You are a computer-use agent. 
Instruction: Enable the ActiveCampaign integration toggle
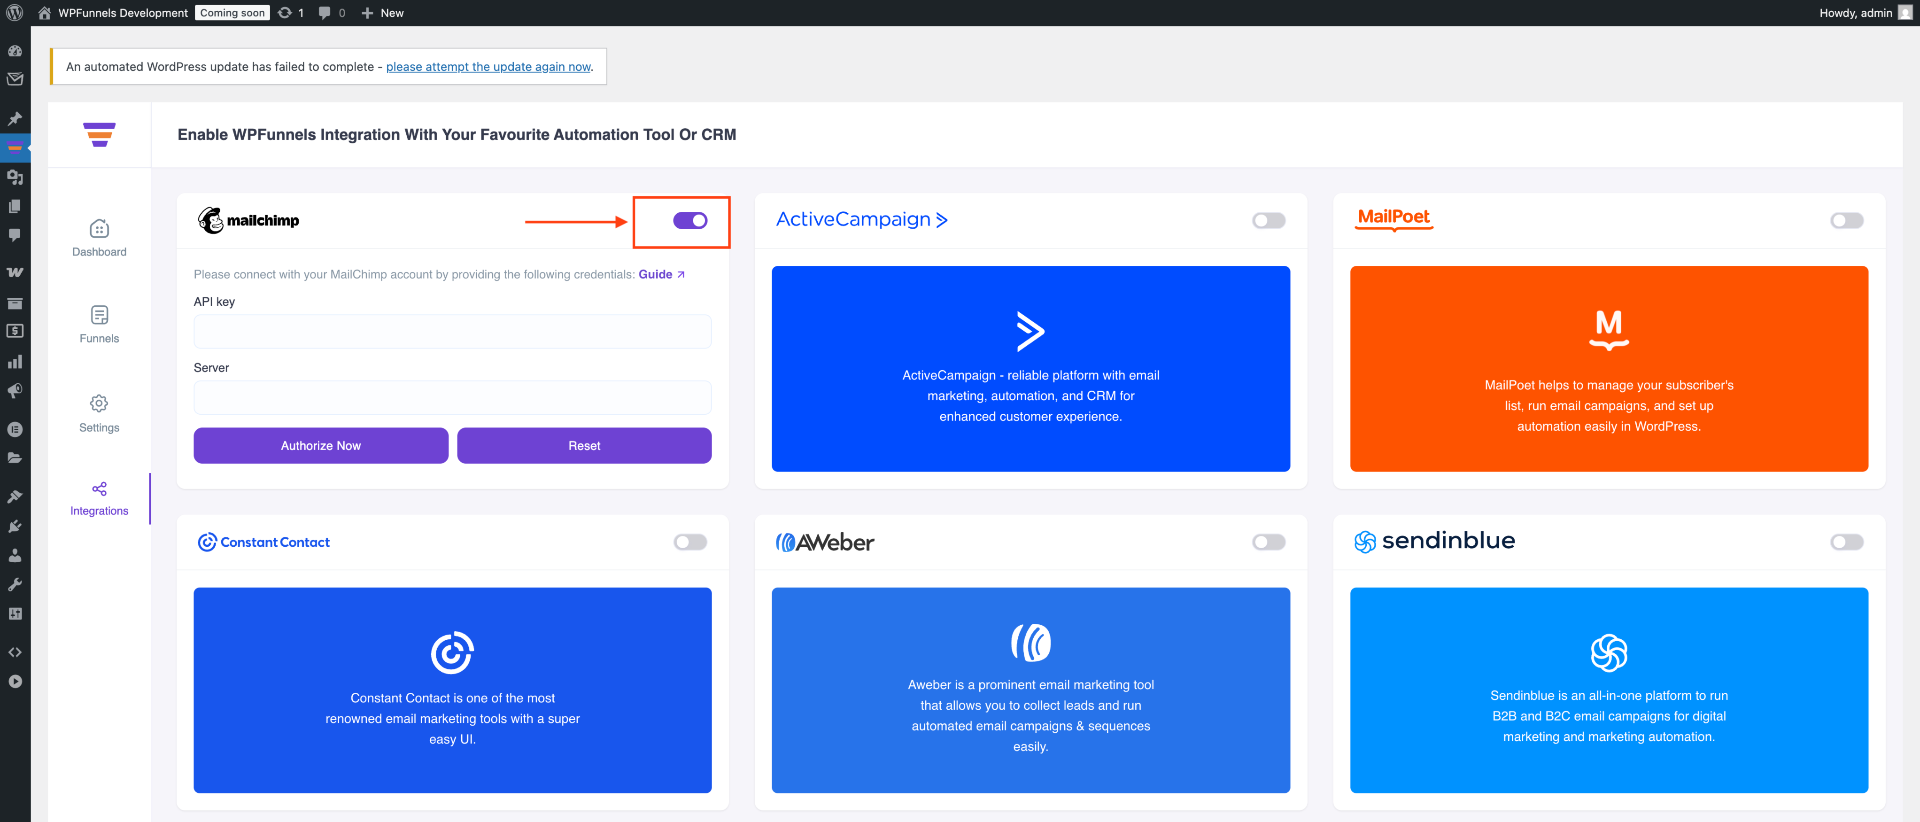(x=1269, y=221)
